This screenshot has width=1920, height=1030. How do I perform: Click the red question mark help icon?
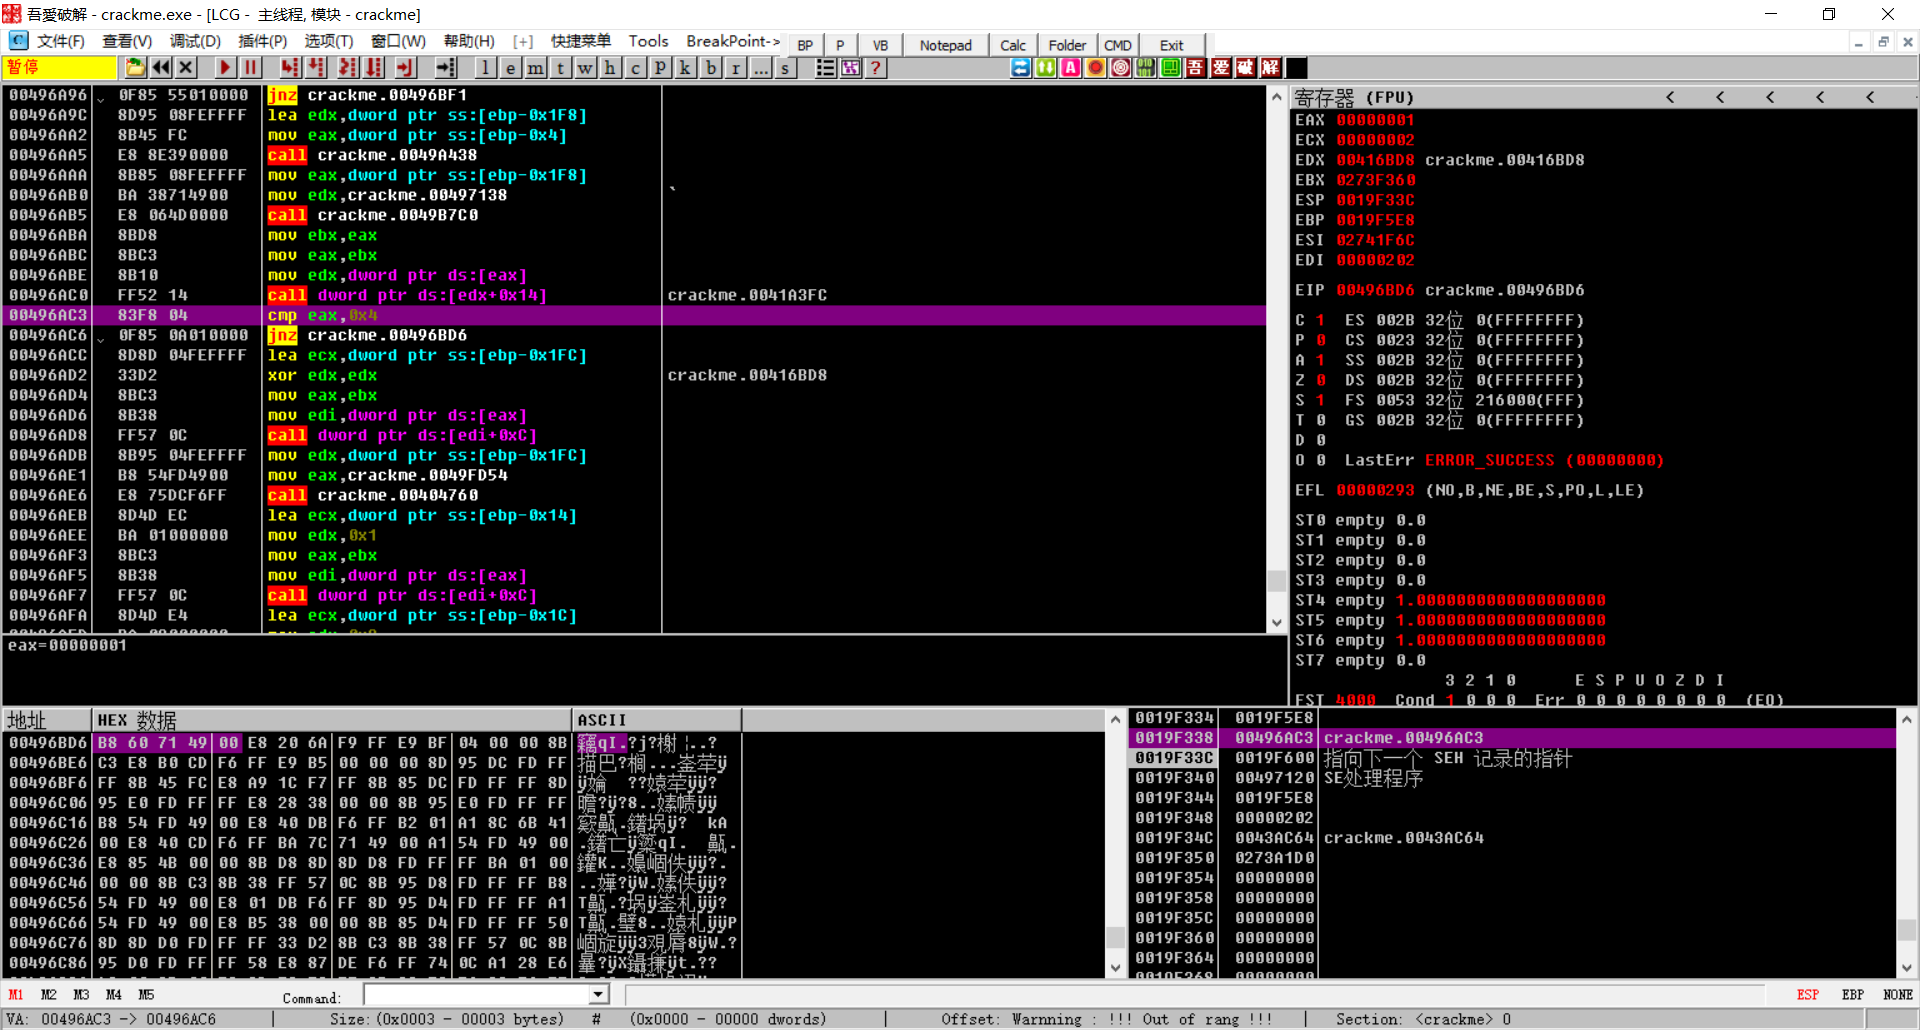[876, 68]
